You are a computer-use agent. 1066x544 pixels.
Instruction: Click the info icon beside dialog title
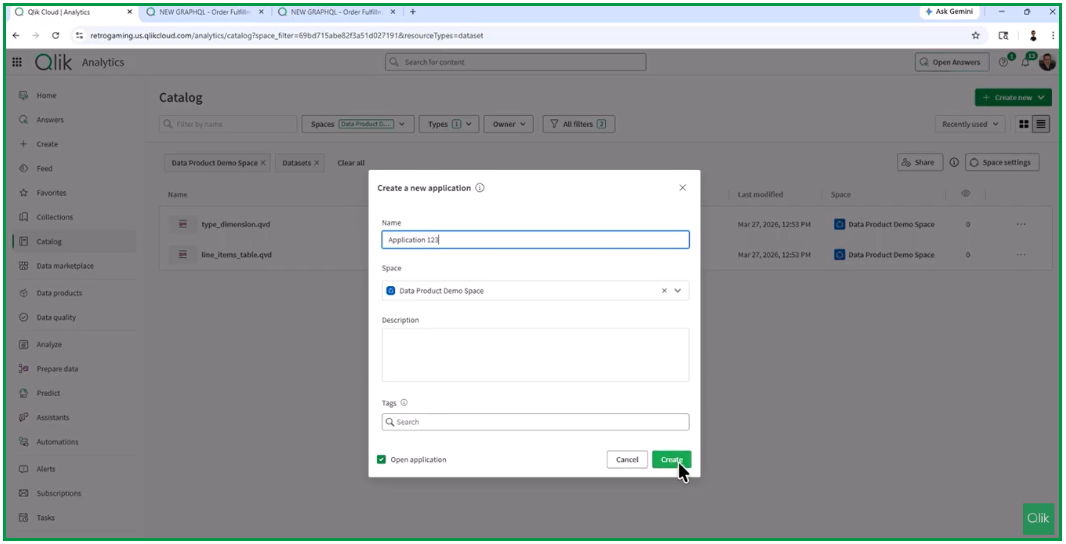pyautogui.click(x=480, y=188)
